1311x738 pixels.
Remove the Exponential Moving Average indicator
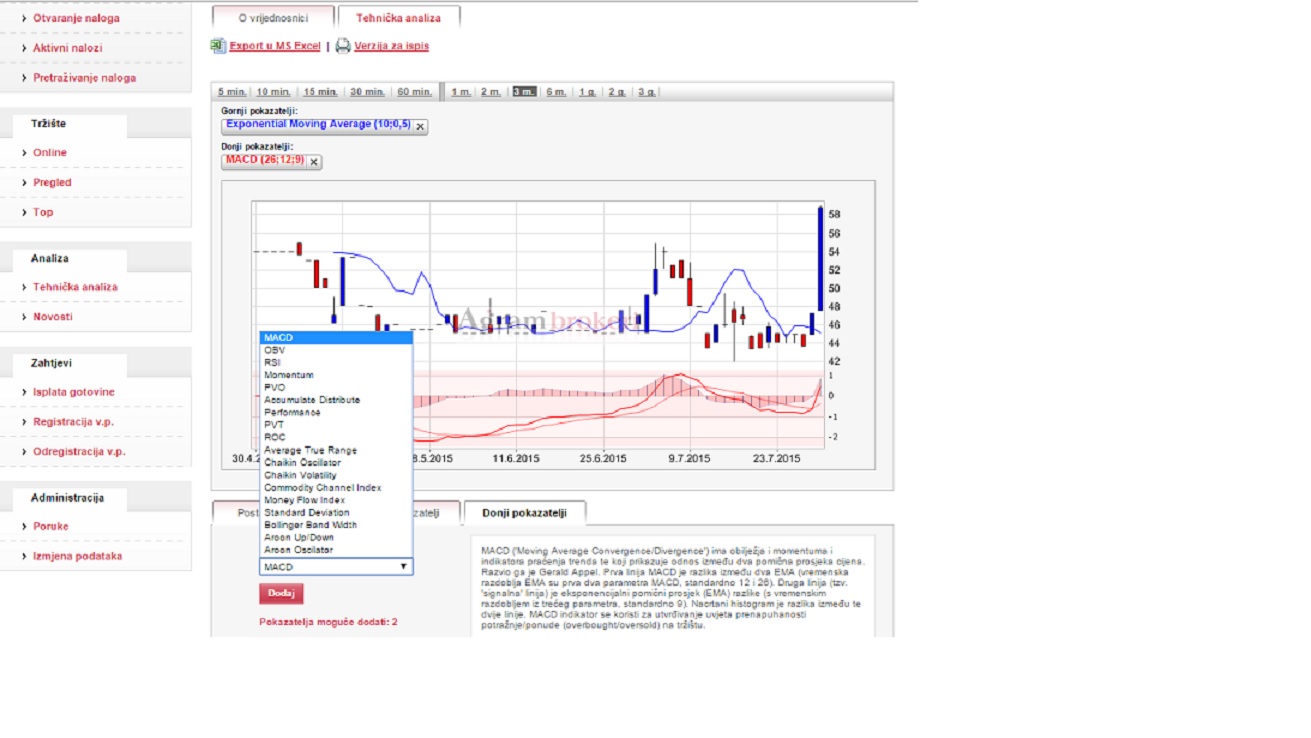coord(420,127)
